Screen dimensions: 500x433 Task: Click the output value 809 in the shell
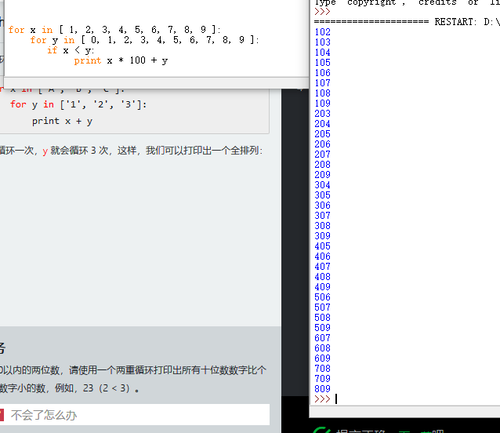click(x=322, y=389)
